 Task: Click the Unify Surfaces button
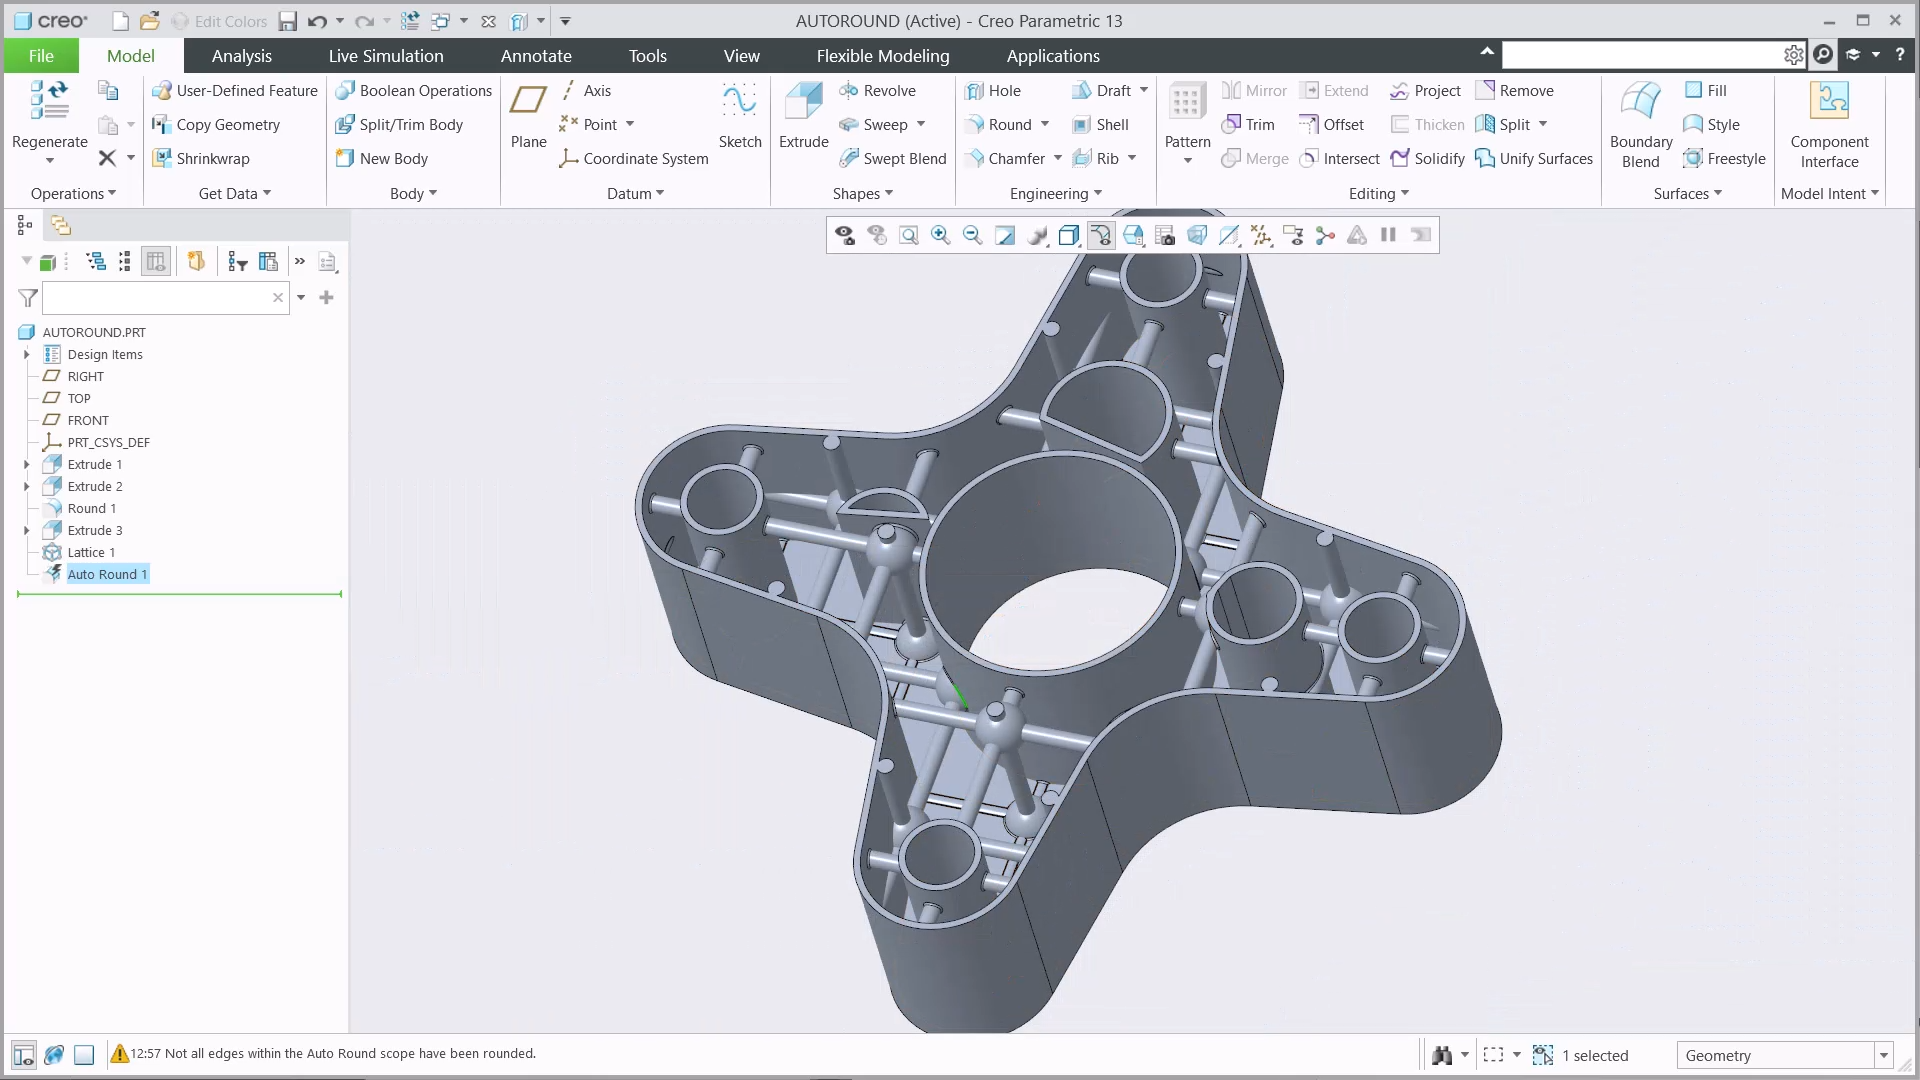click(x=1534, y=158)
